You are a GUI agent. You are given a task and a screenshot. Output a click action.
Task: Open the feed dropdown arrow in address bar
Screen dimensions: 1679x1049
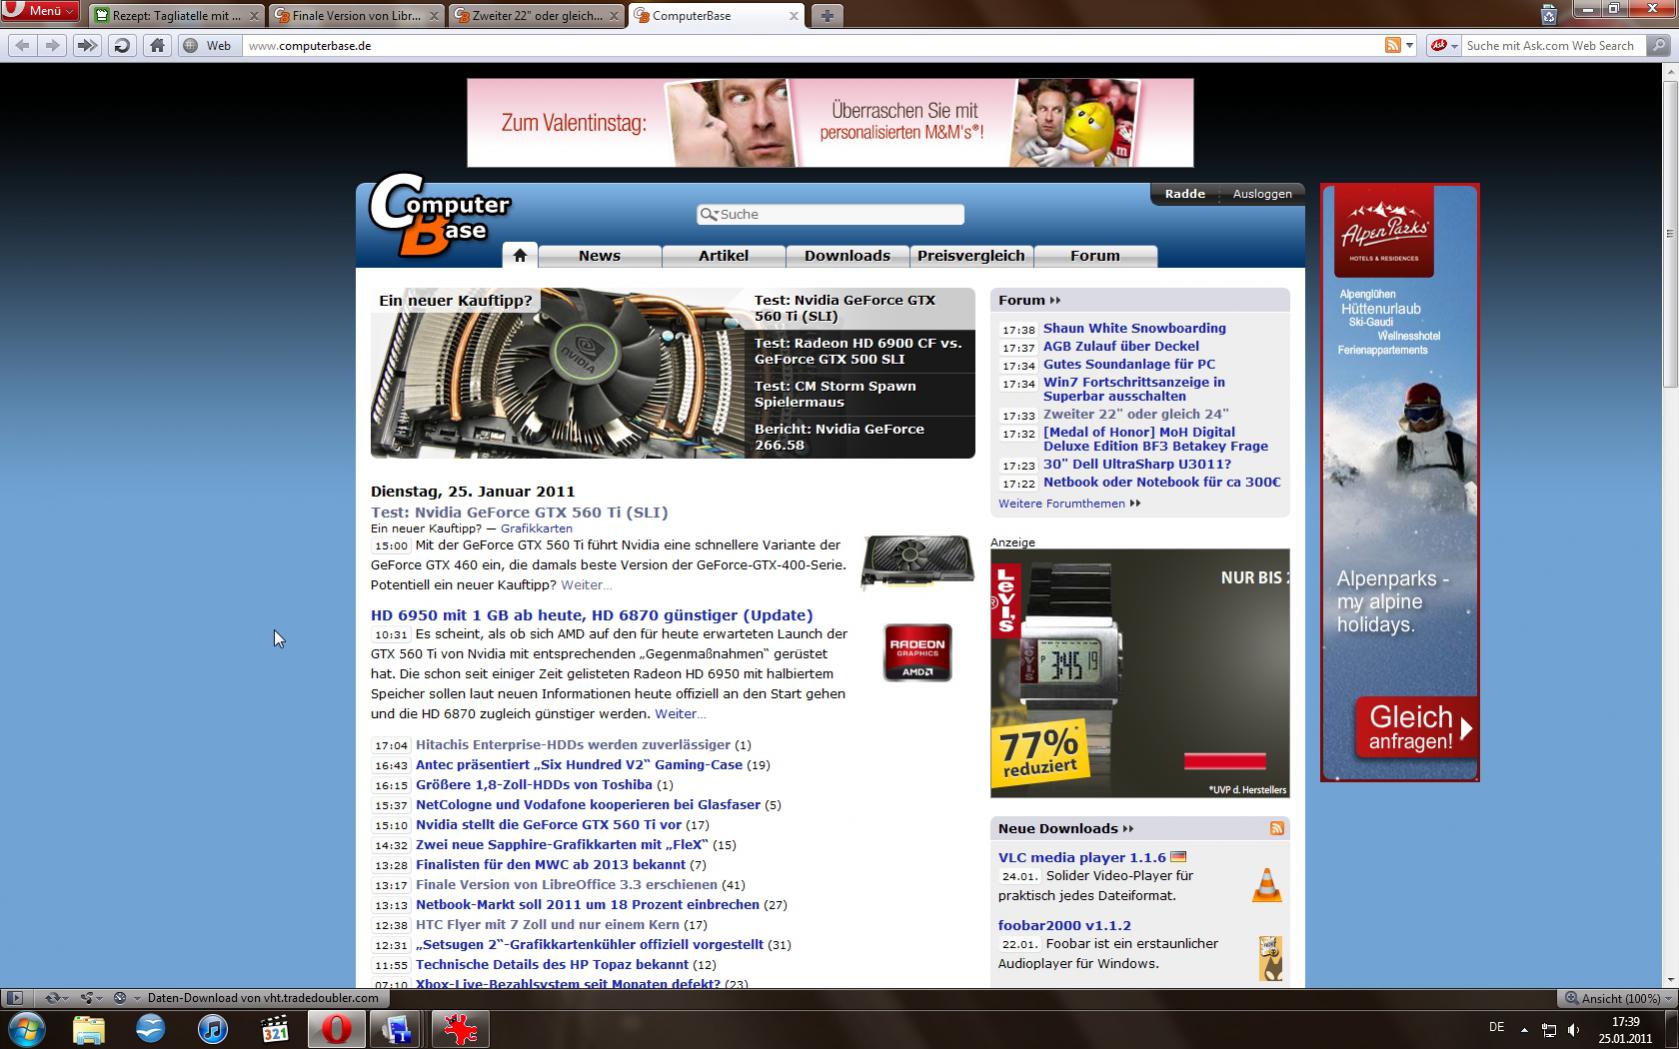pos(1409,45)
